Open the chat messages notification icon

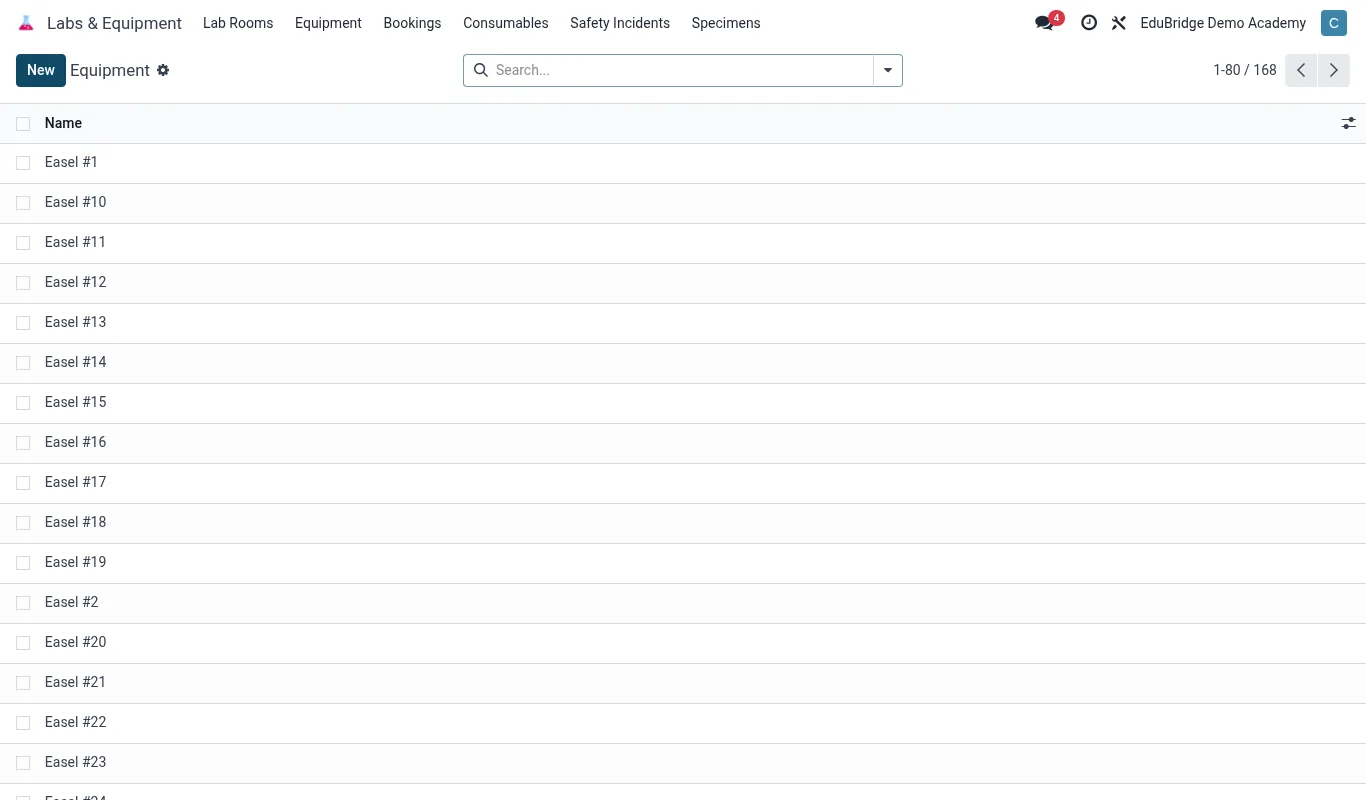[1045, 23]
